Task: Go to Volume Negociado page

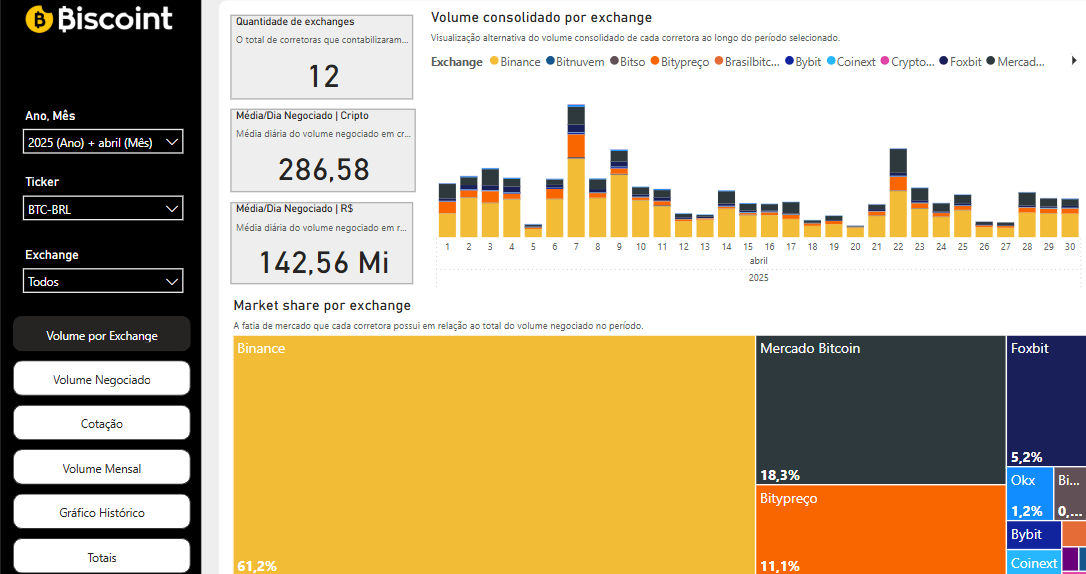Action: coord(102,379)
